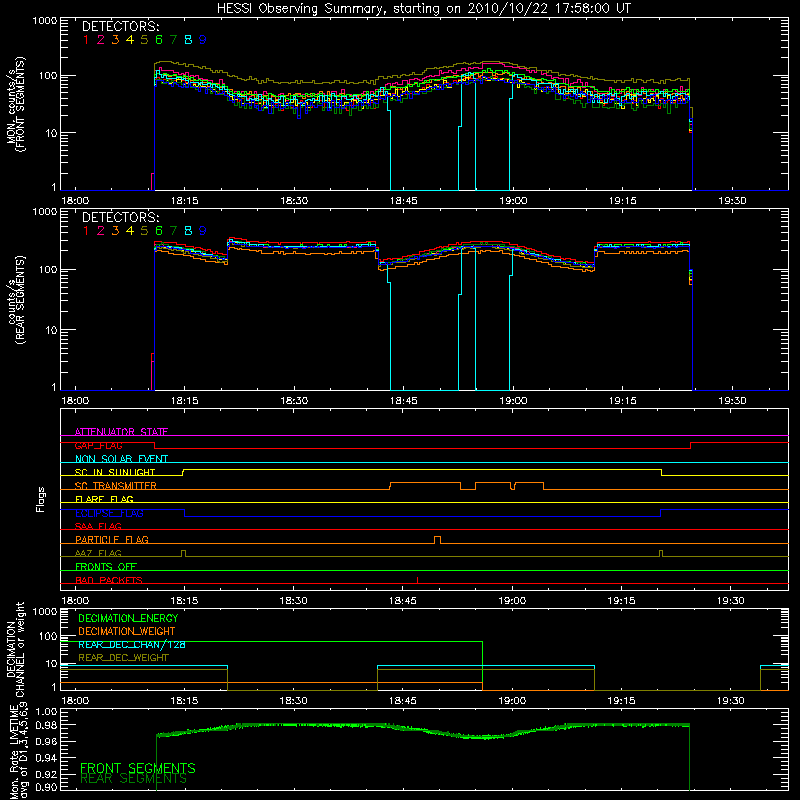Select detector 8 in the front segments legend
Image resolution: width=800 pixels, height=800 pixels.
tap(188, 40)
